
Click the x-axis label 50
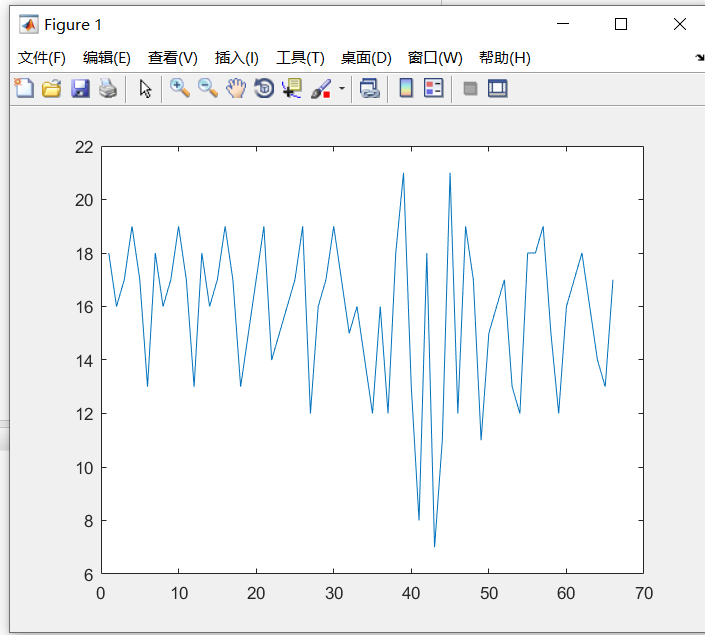pos(489,594)
